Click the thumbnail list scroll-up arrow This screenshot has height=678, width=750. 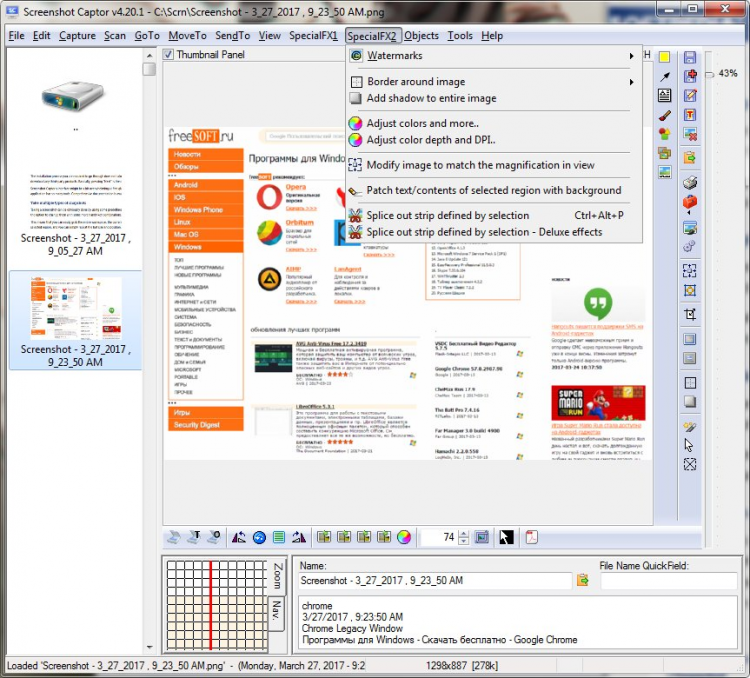pos(149,56)
